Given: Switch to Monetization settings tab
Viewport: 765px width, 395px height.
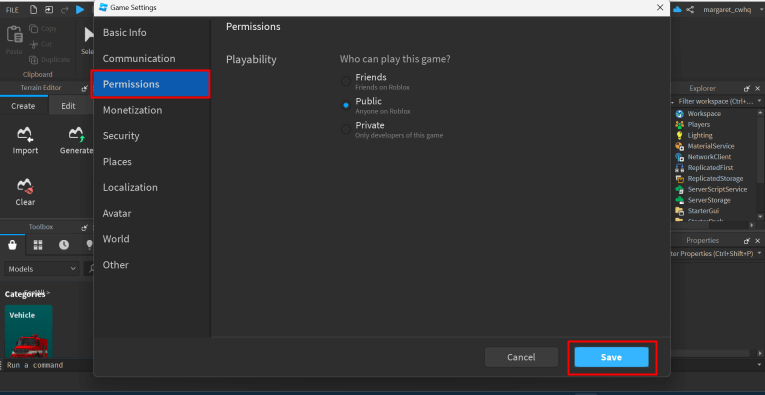Looking at the screenshot, I should click(x=151, y=110).
